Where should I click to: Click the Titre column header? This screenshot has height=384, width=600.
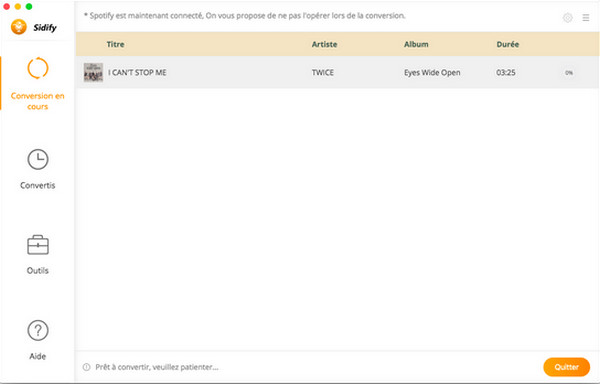coord(115,44)
